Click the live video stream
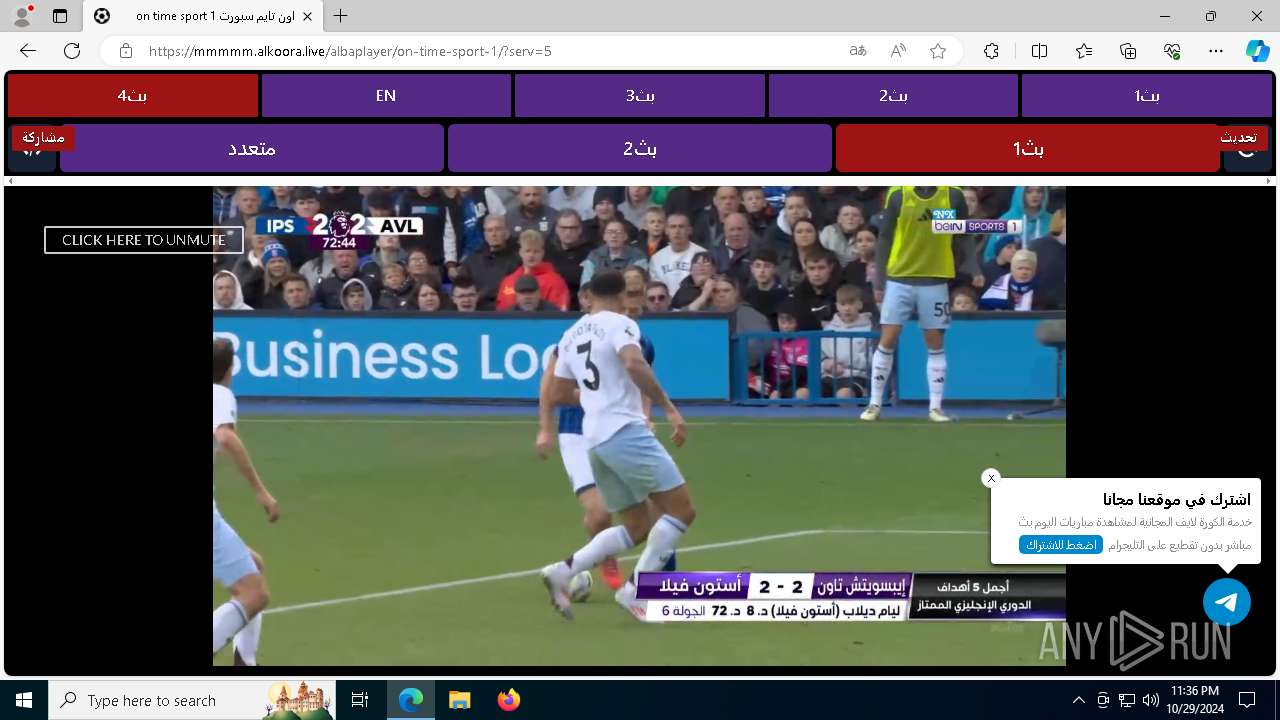 pos(639,426)
